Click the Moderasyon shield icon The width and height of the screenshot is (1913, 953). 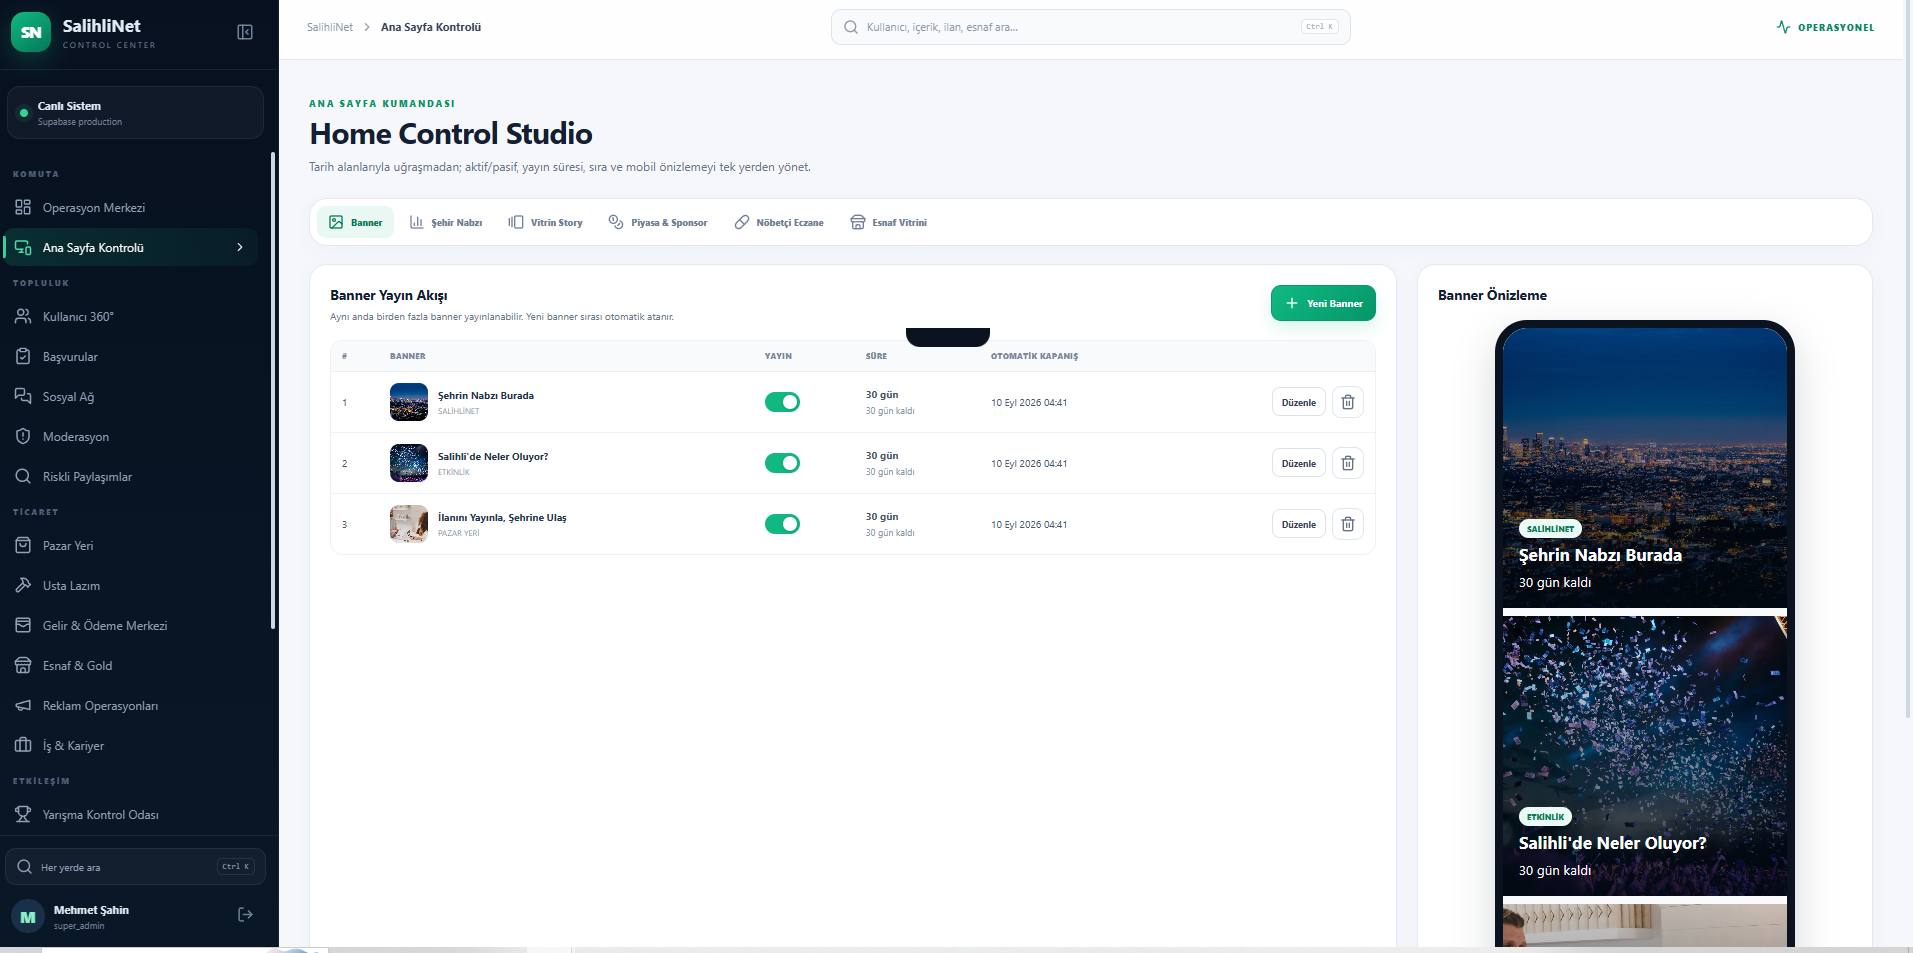point(23,436)
